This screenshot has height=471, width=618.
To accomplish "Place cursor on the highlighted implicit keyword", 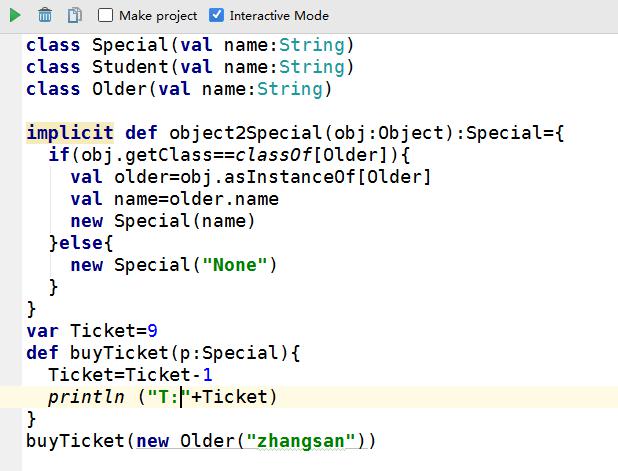I will [x=70, y=132].
